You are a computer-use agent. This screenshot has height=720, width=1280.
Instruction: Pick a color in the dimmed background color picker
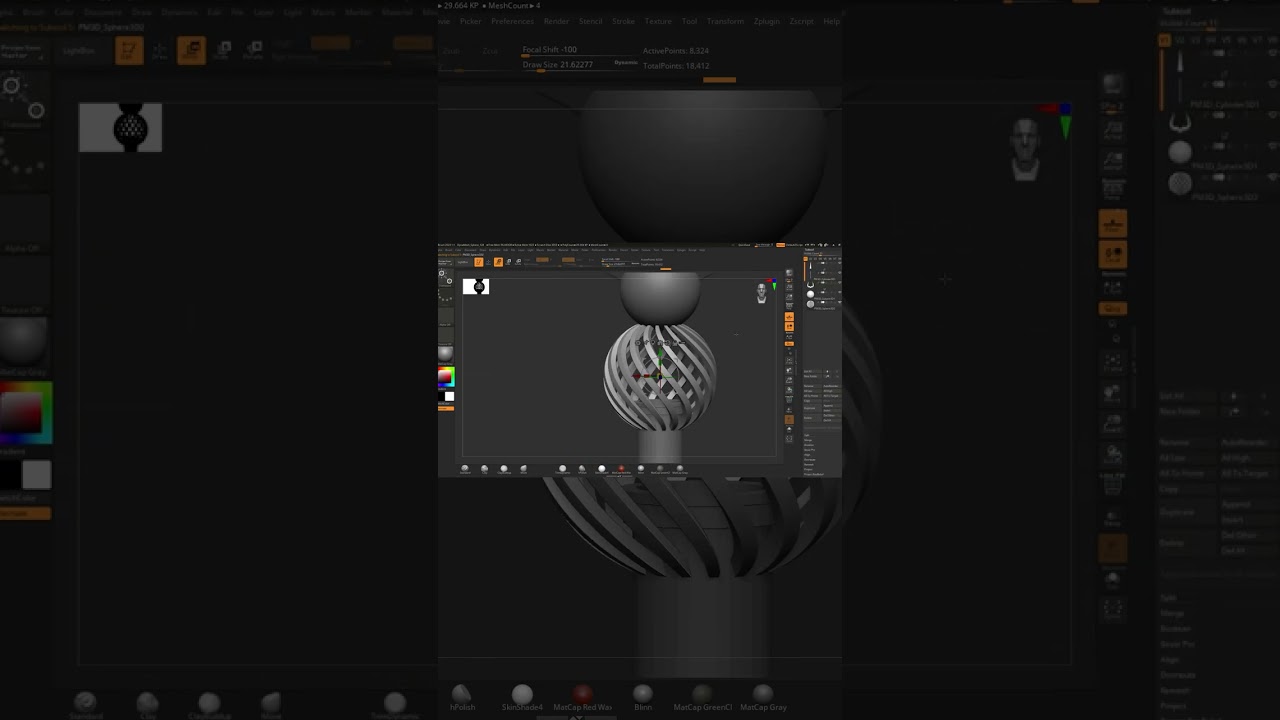(x=25, y=412)
